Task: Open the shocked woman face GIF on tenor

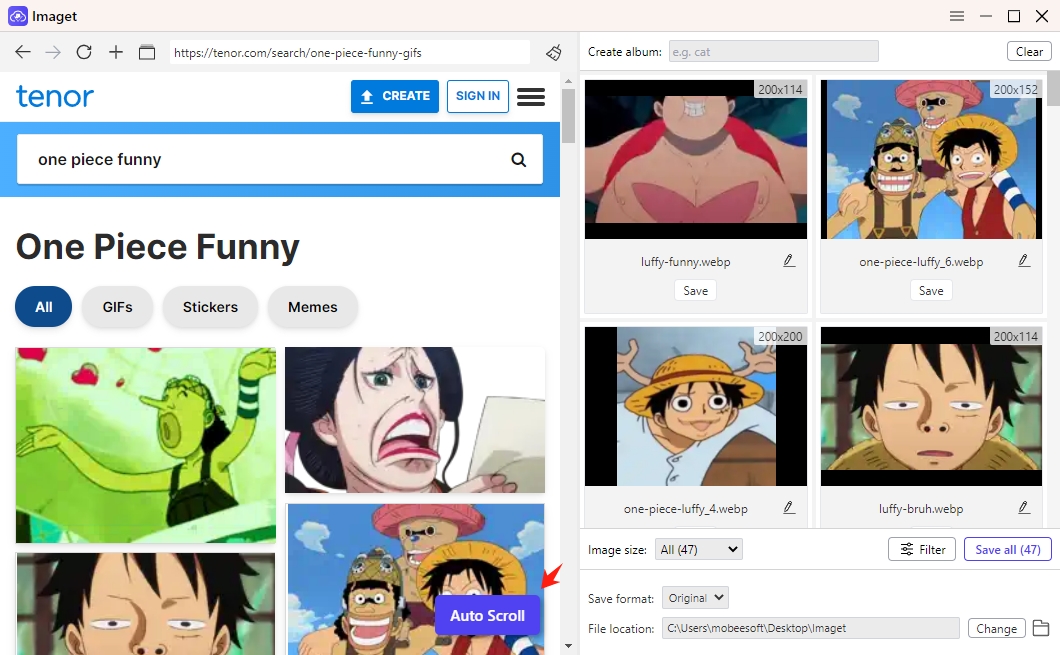Action: tap(415, 420)
